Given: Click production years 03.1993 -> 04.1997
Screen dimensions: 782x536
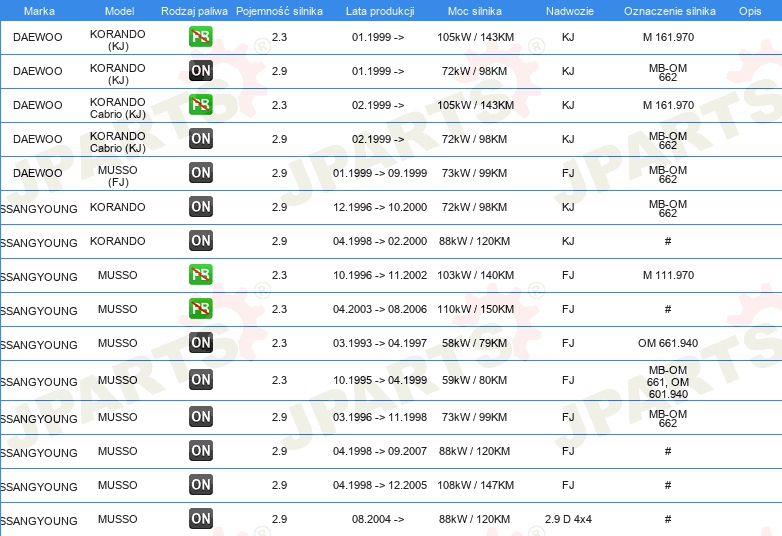Looking at the screenshot, I should pyautogui.click(x=380, y=343).
